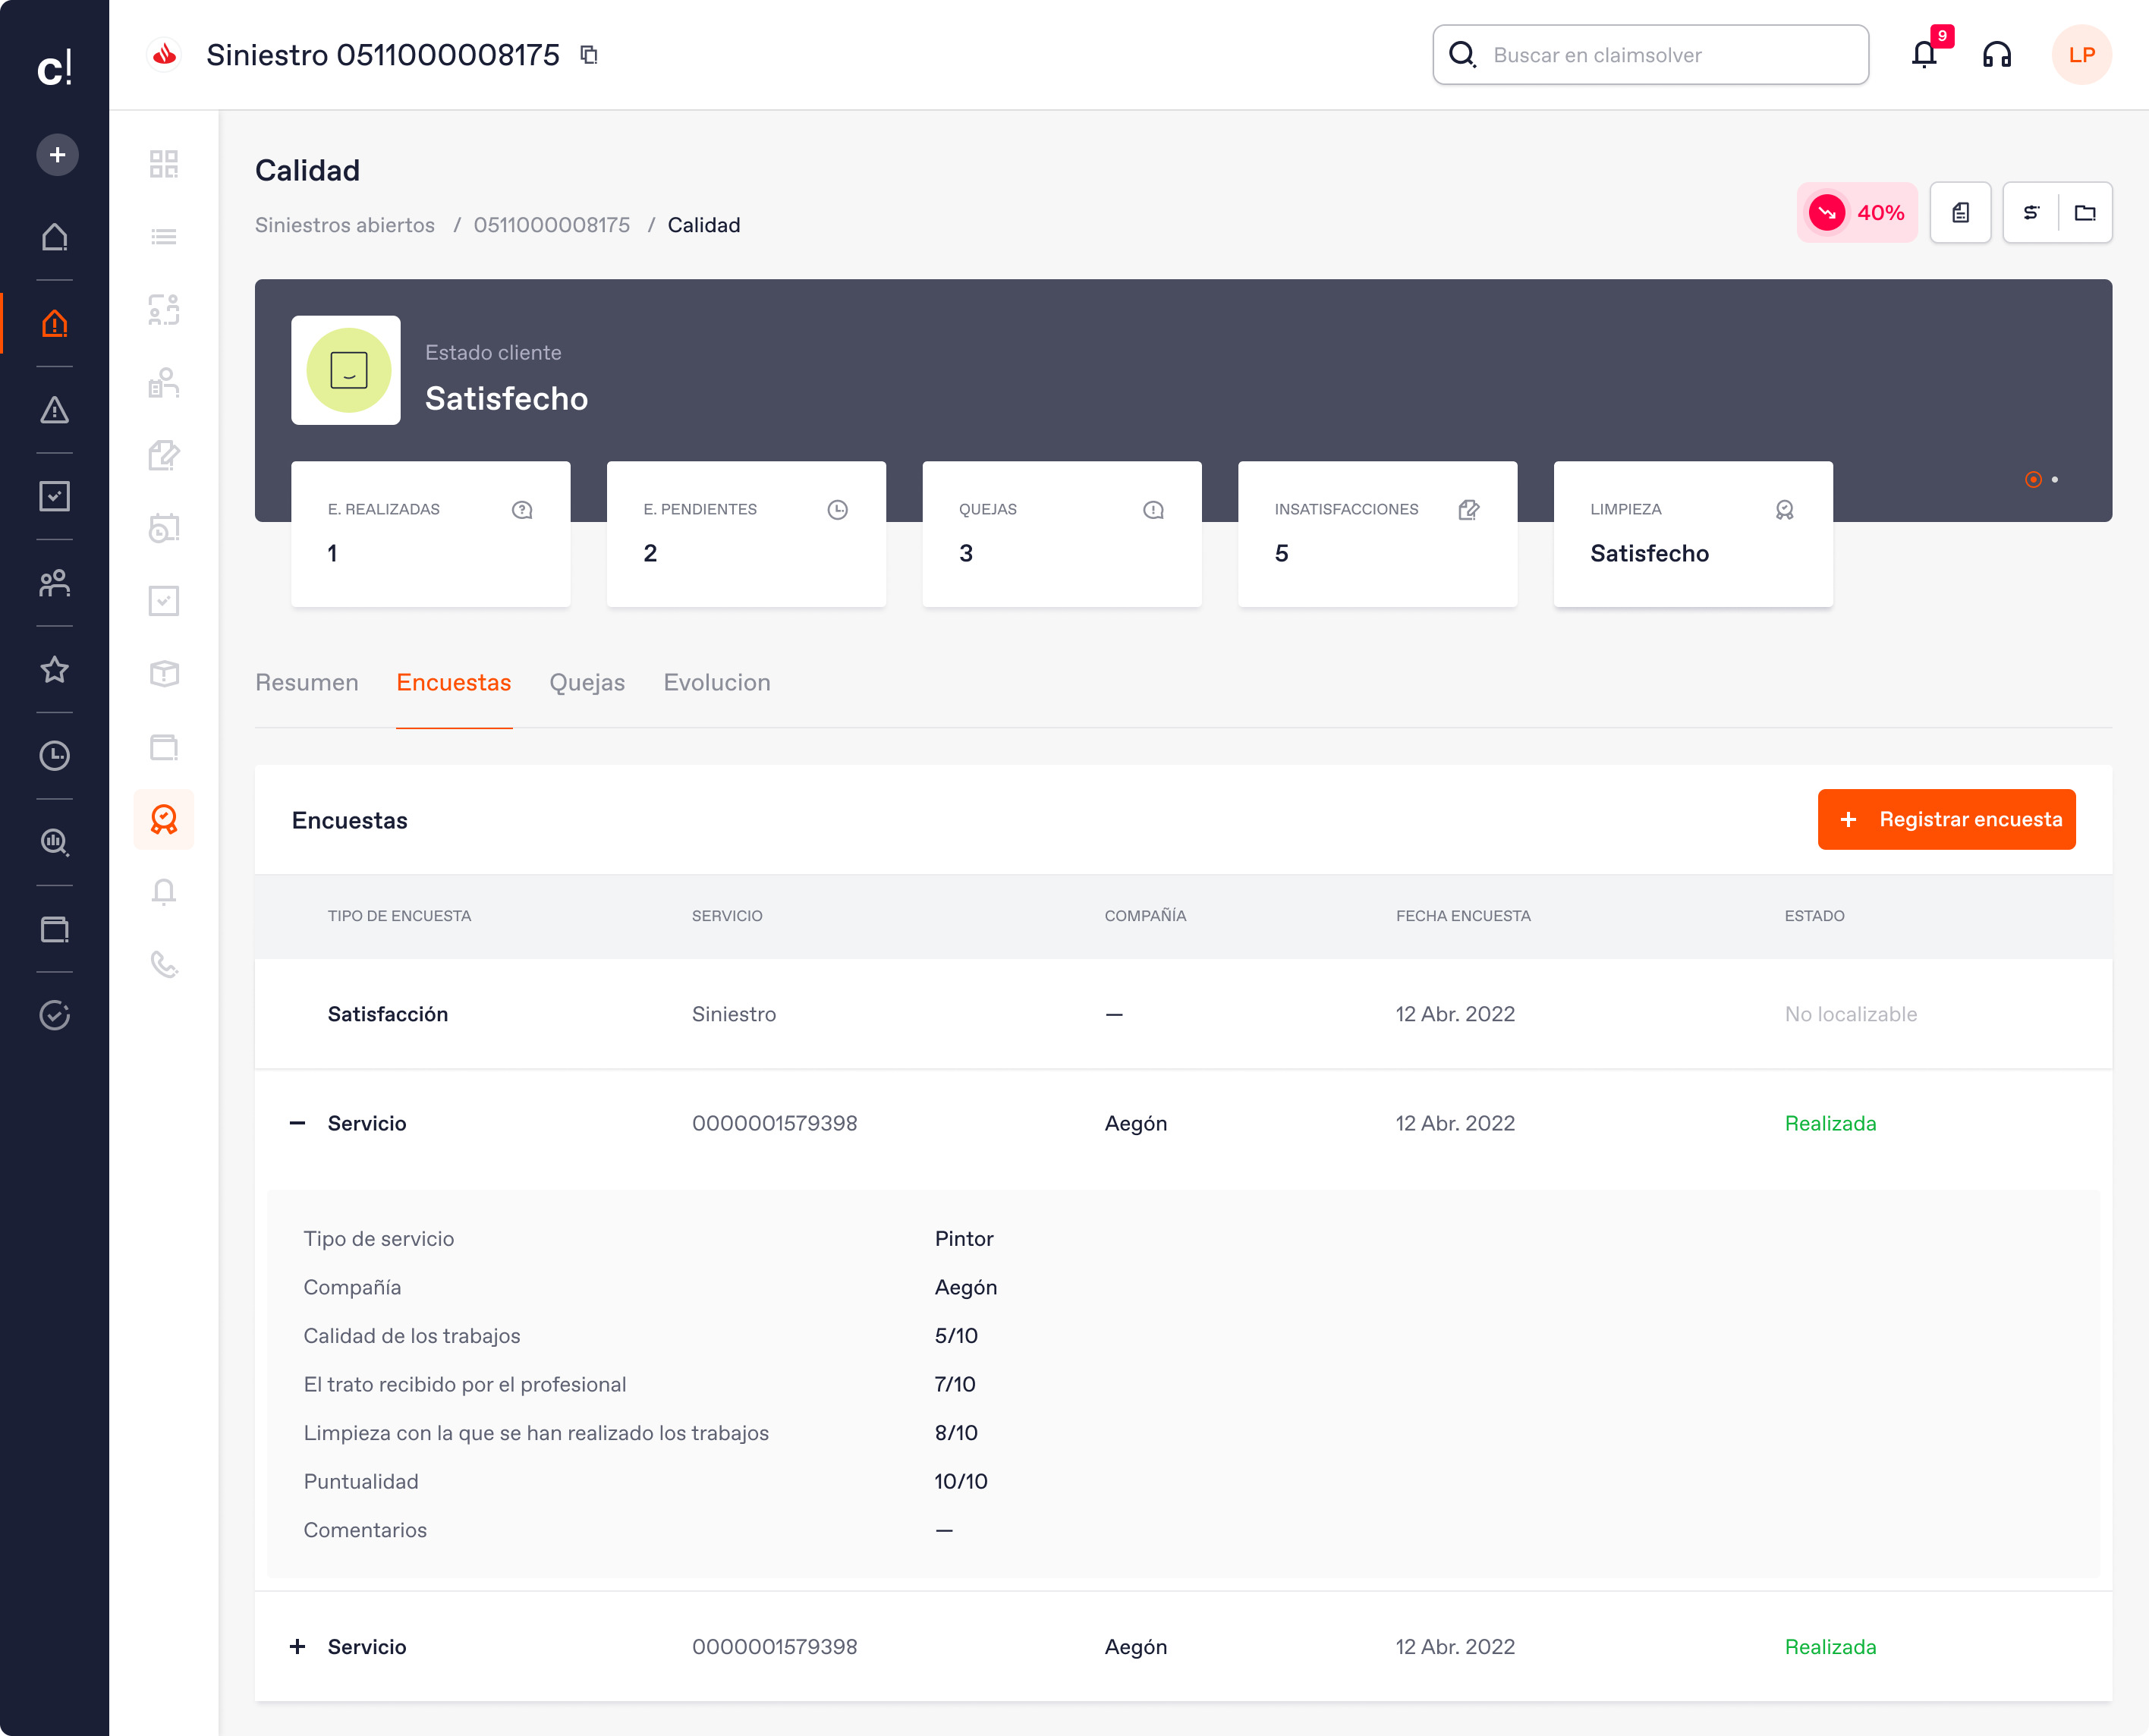Screen dimensions: 2149x1736
Task: Select the orange quality award icon
Action: (164, 820)
